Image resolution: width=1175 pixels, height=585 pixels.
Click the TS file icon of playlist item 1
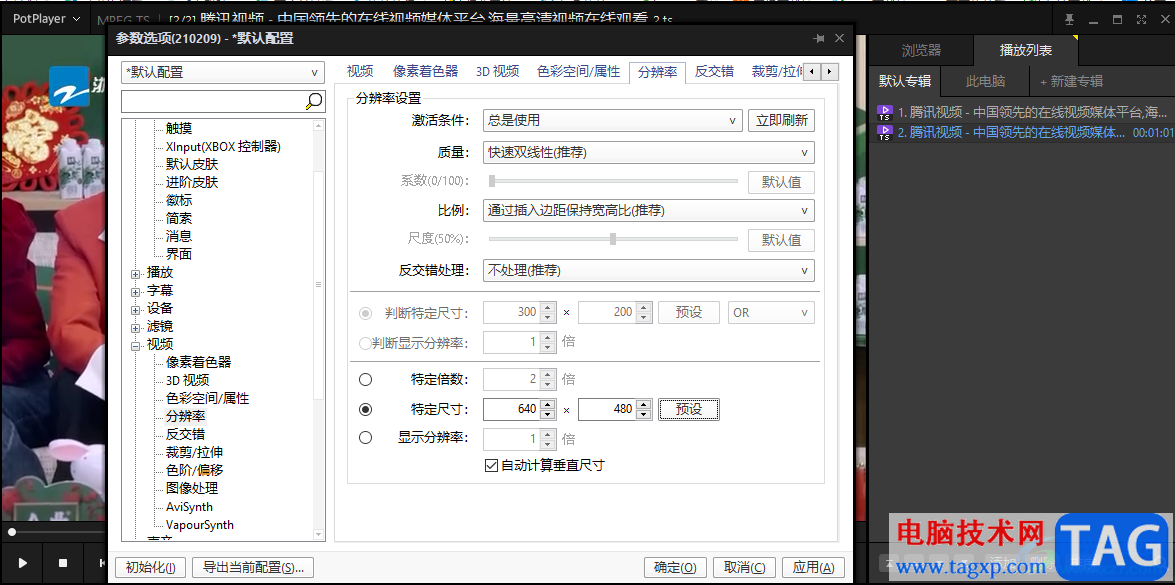click(884, 112)
